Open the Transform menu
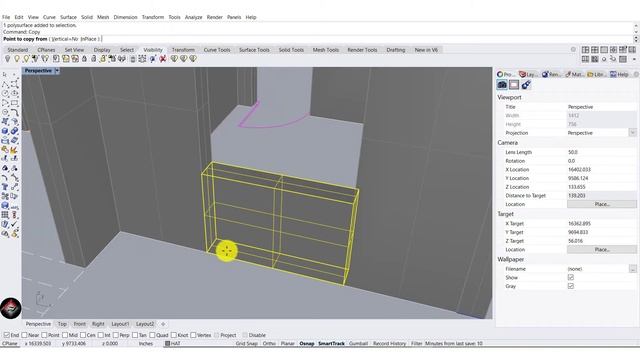The image size is (640, 360). click(x=153, y=17)
